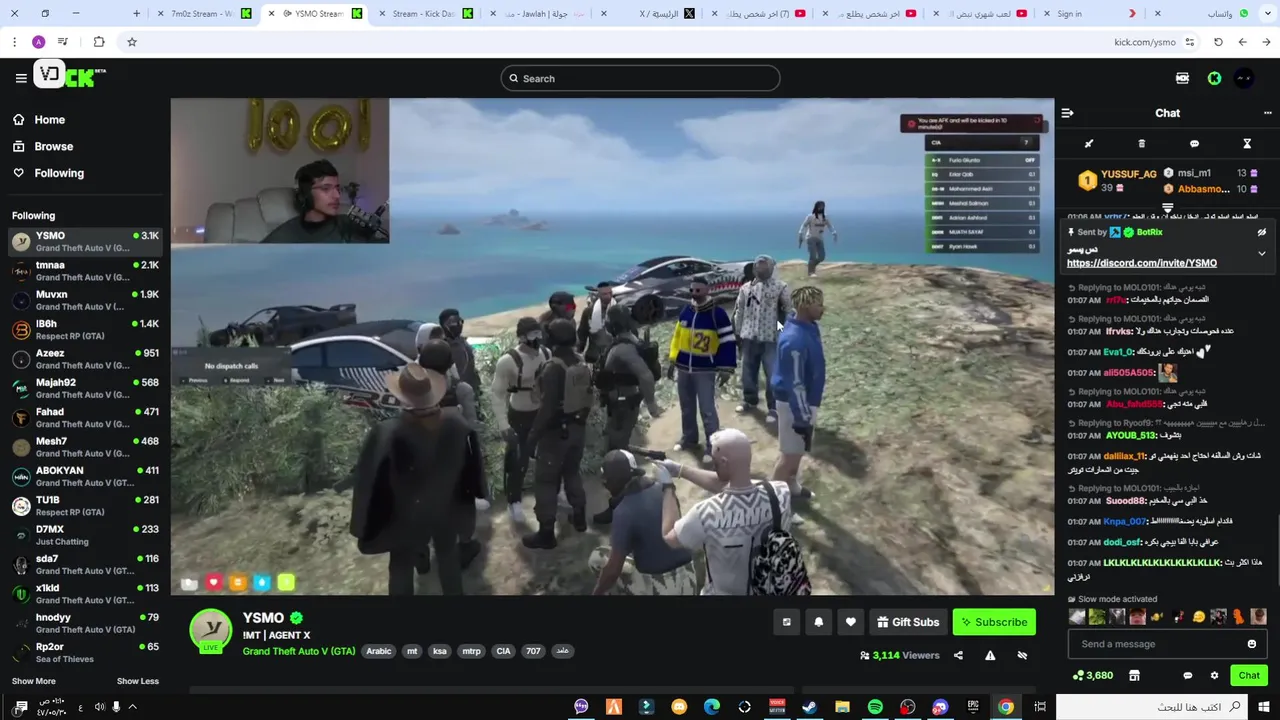Open chat identity bubble icon beside gear

point(1188,676)
